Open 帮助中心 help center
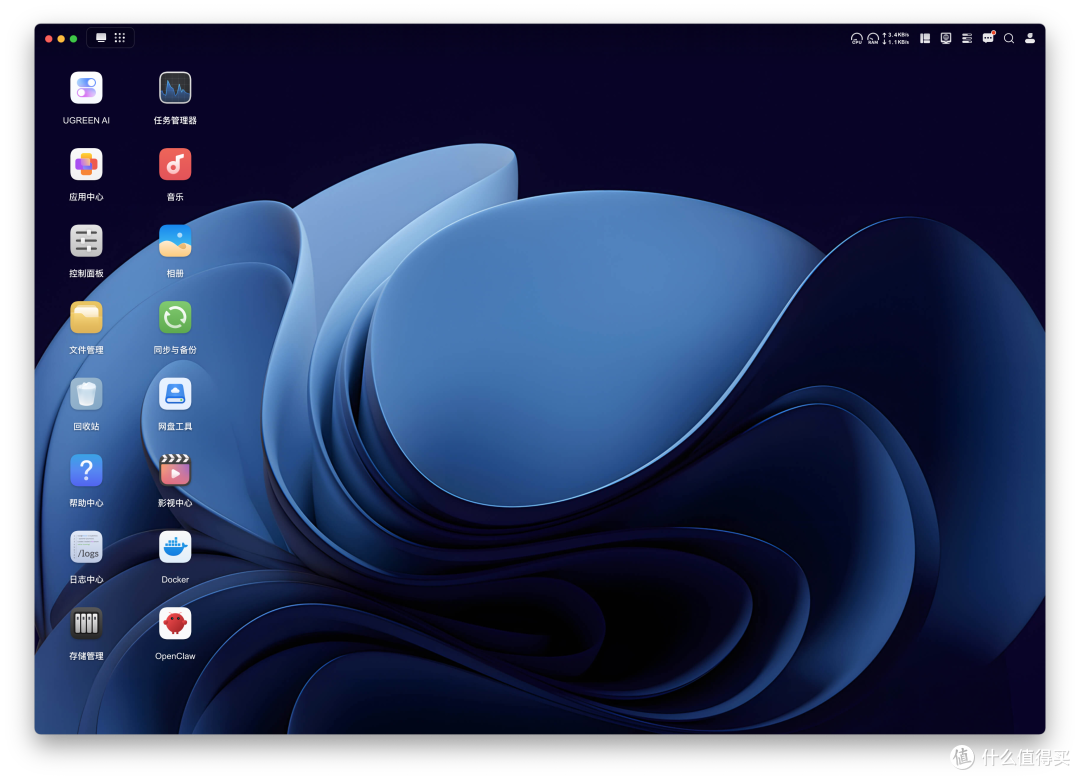Viewport: 1080px width, 780px height. 86,471
